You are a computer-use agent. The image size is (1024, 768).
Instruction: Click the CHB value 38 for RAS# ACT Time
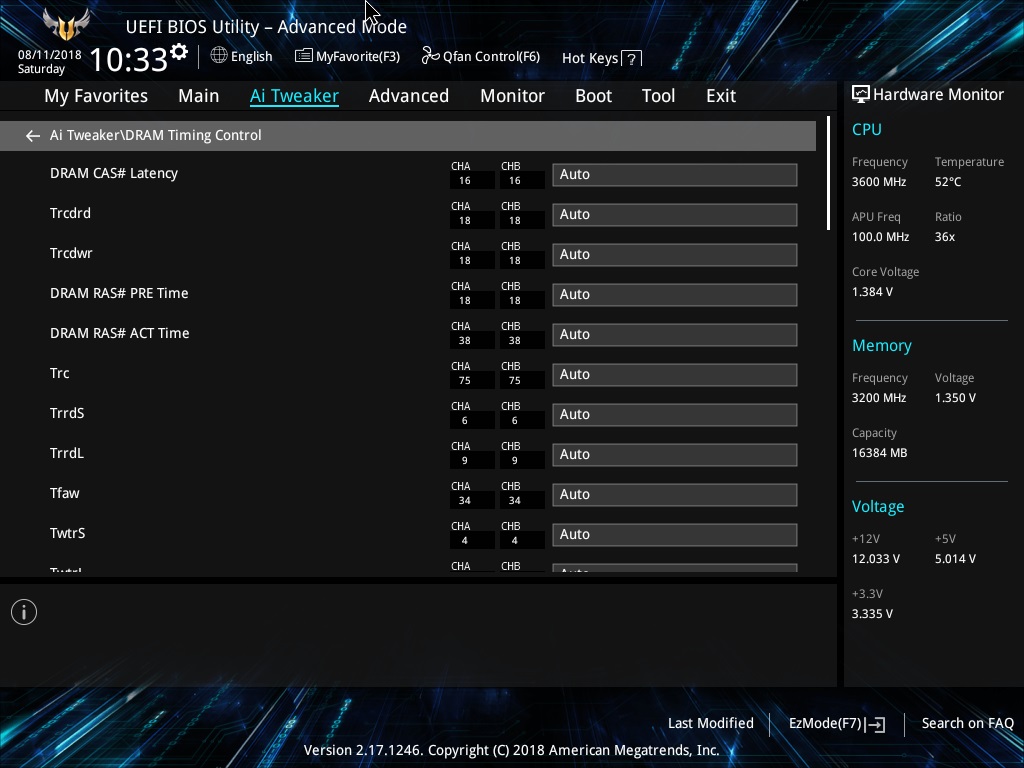click(515, 341)
